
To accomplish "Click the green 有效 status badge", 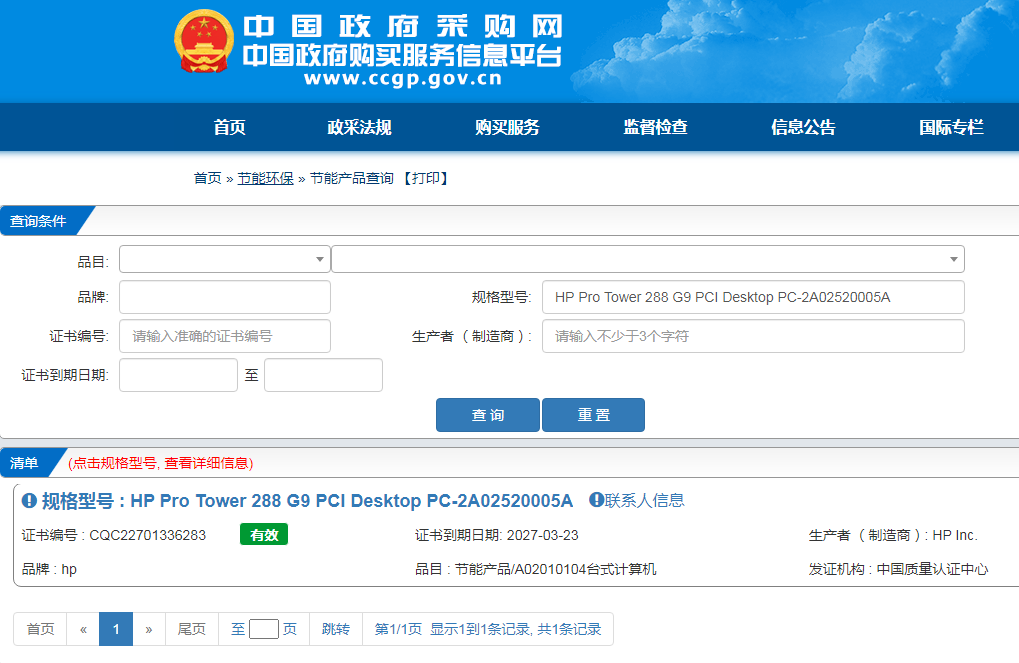I will (x=264, y=534).
